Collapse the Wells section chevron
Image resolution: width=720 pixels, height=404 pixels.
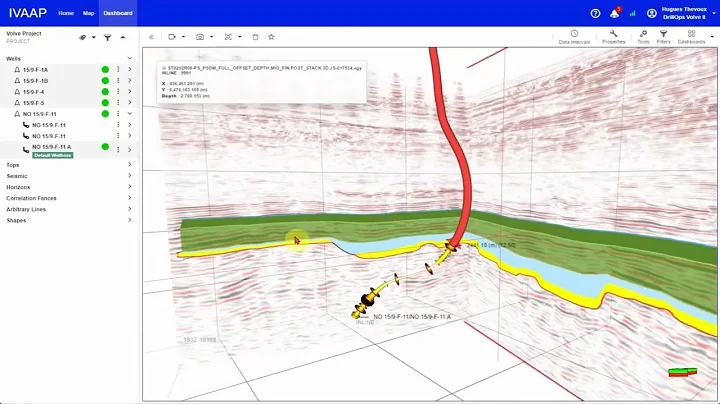(130, 58)
